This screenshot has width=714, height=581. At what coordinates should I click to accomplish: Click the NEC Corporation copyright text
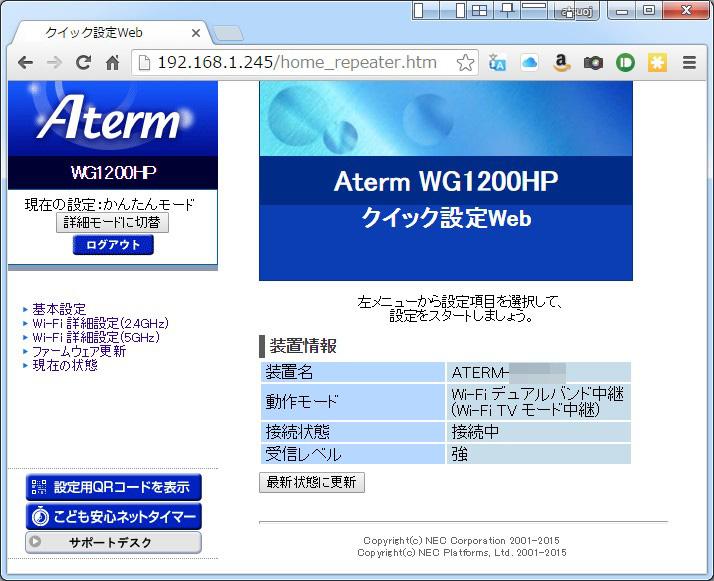click(461, 540)
